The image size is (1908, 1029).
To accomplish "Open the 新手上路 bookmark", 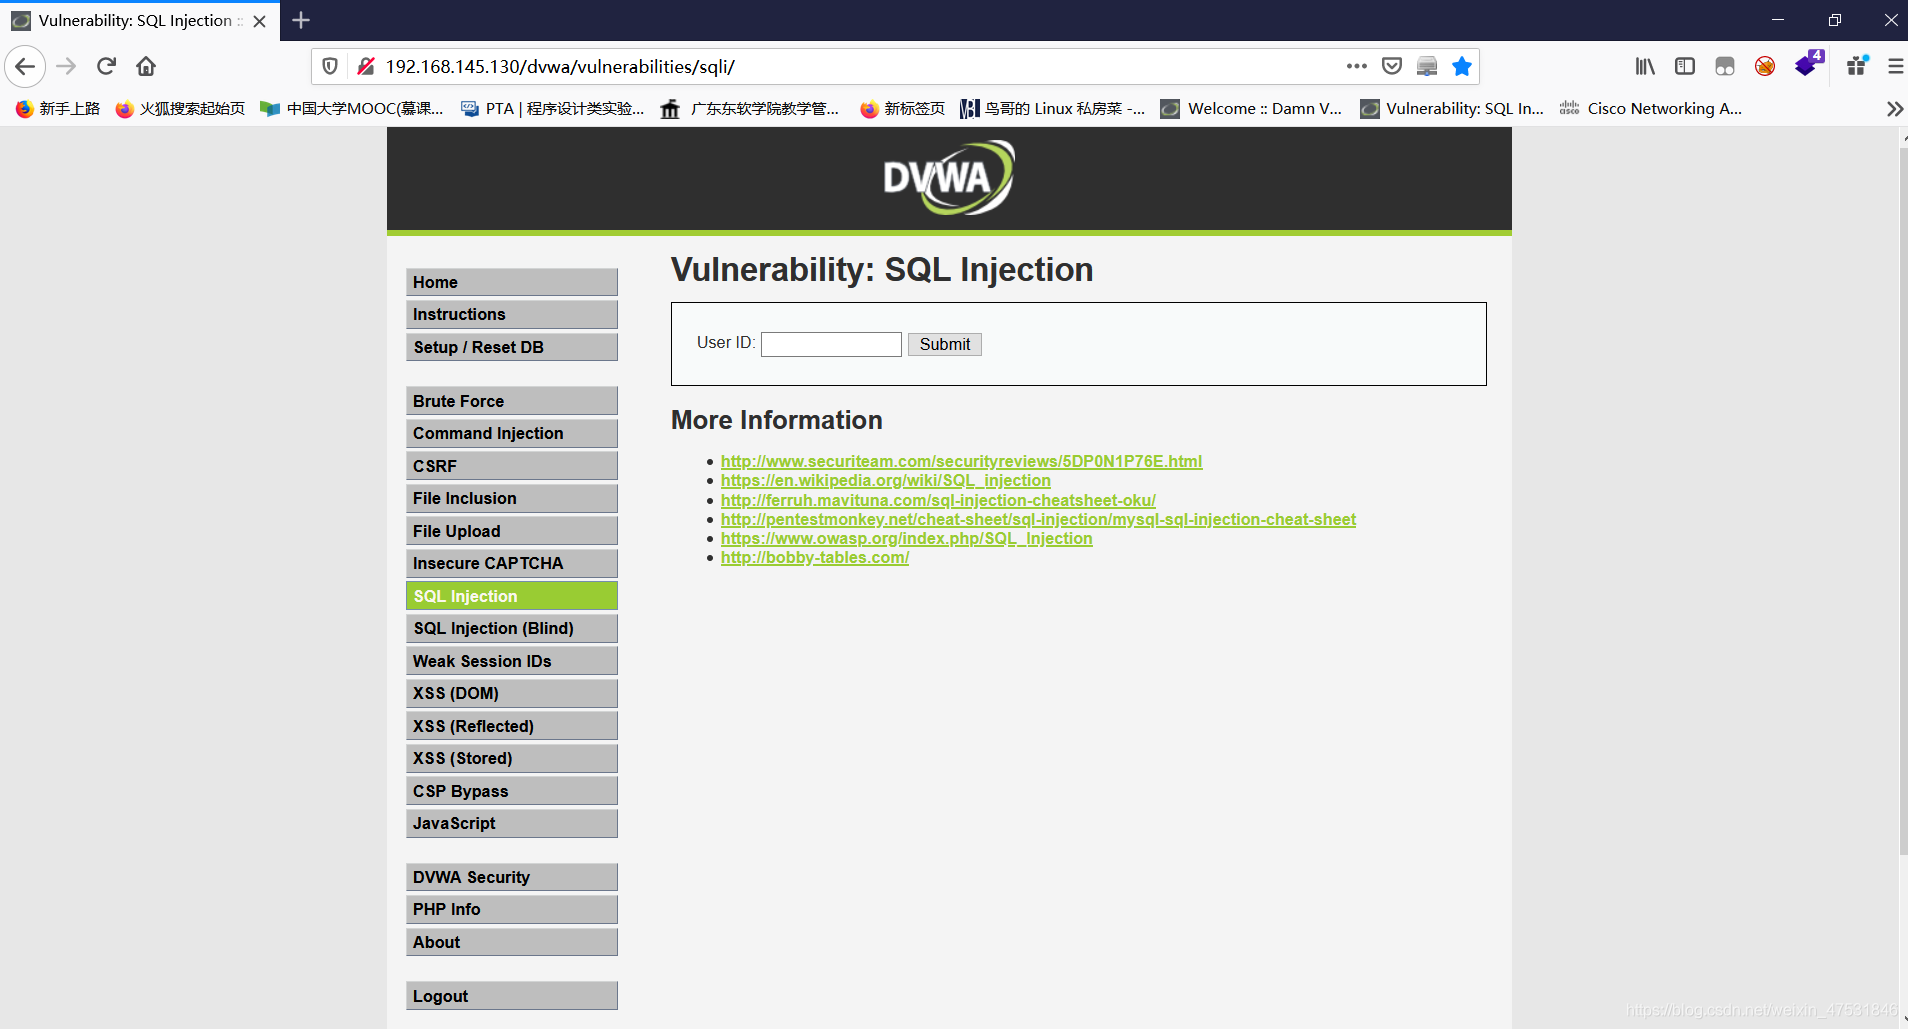I will [58, 109].
